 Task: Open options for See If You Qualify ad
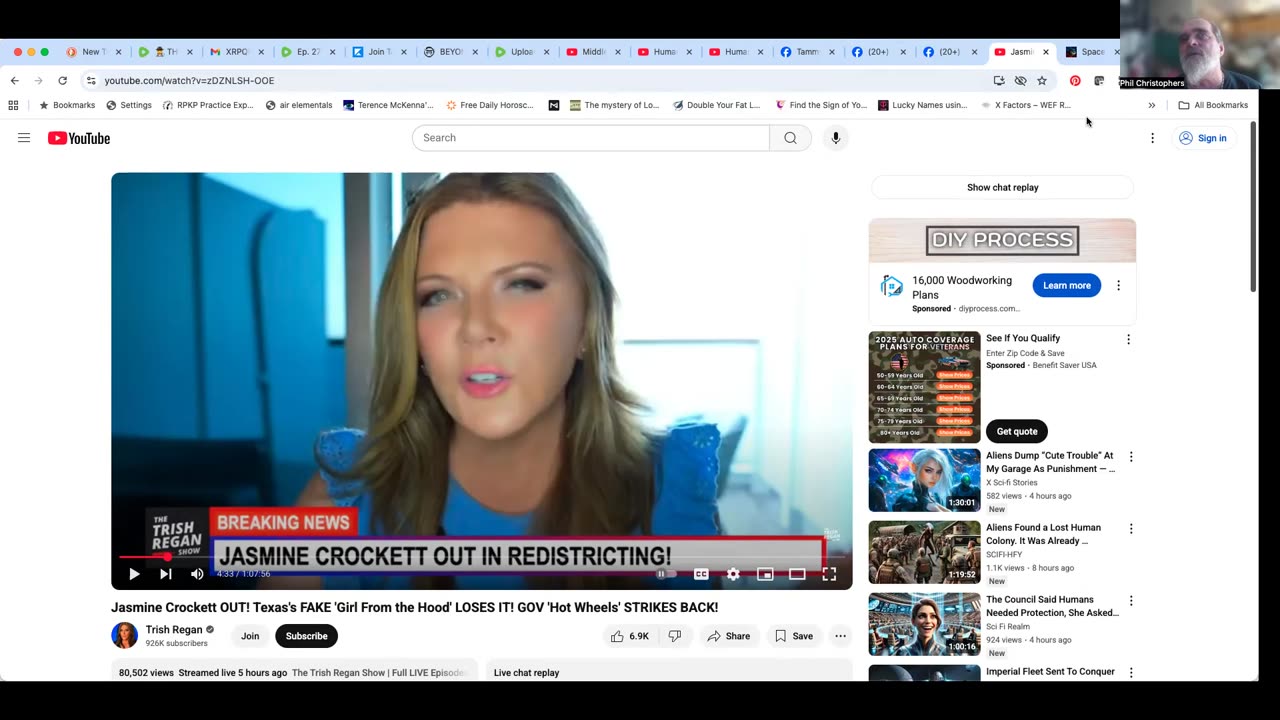coord(1128,339)
